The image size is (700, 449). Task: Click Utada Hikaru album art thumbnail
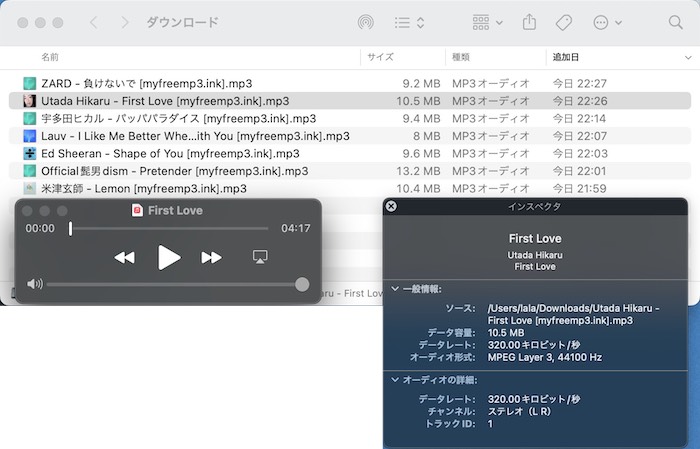tap(29, 101)
